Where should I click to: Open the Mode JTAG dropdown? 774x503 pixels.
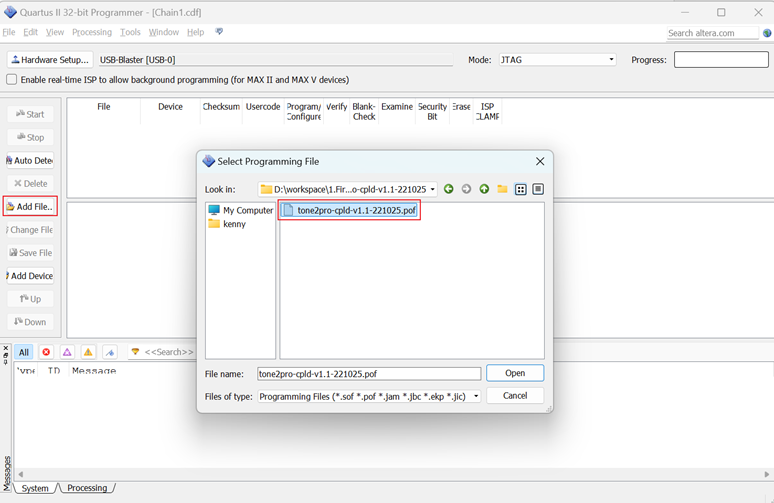pos(557,60)
